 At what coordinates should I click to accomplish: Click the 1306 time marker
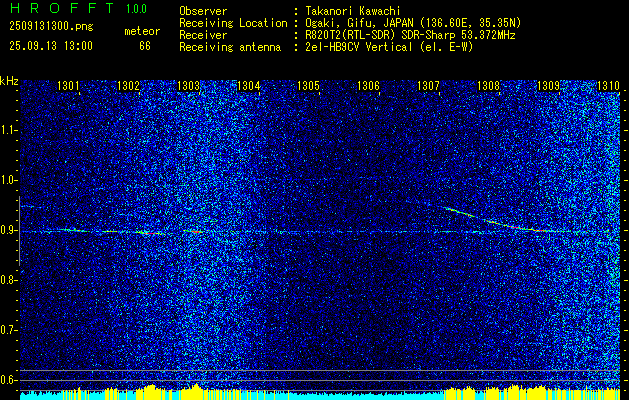point(368,85)
